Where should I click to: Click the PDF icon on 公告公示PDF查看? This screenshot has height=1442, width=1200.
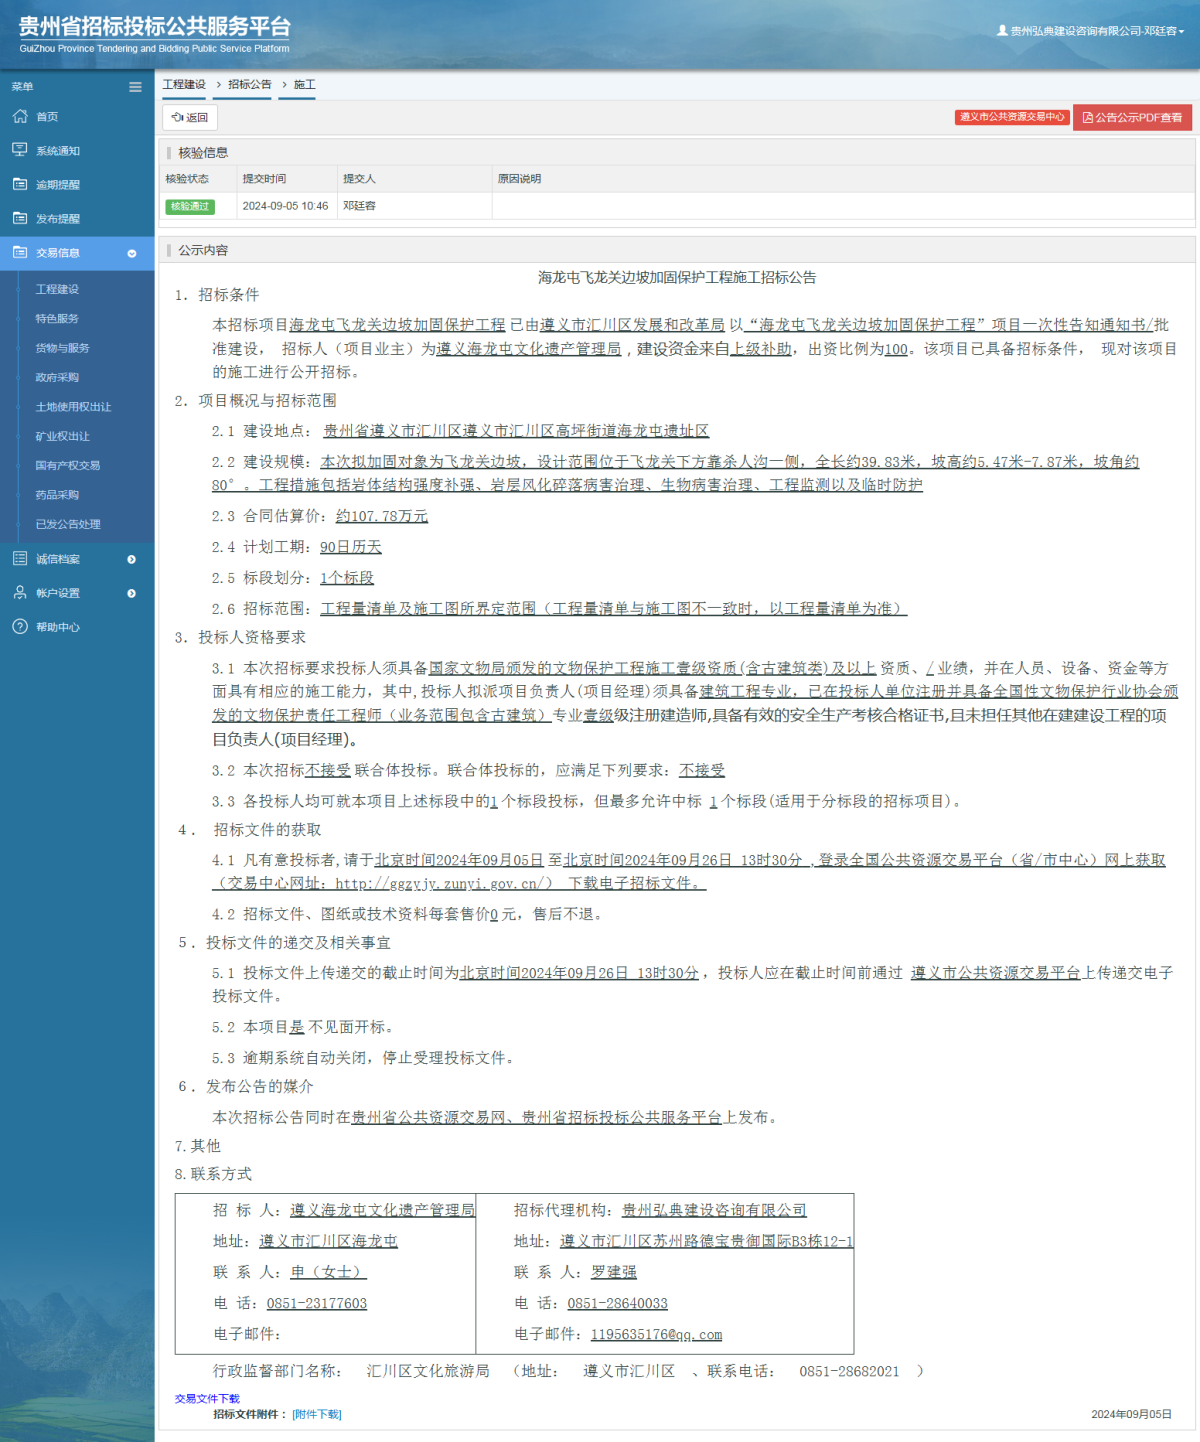[1087, 117]
